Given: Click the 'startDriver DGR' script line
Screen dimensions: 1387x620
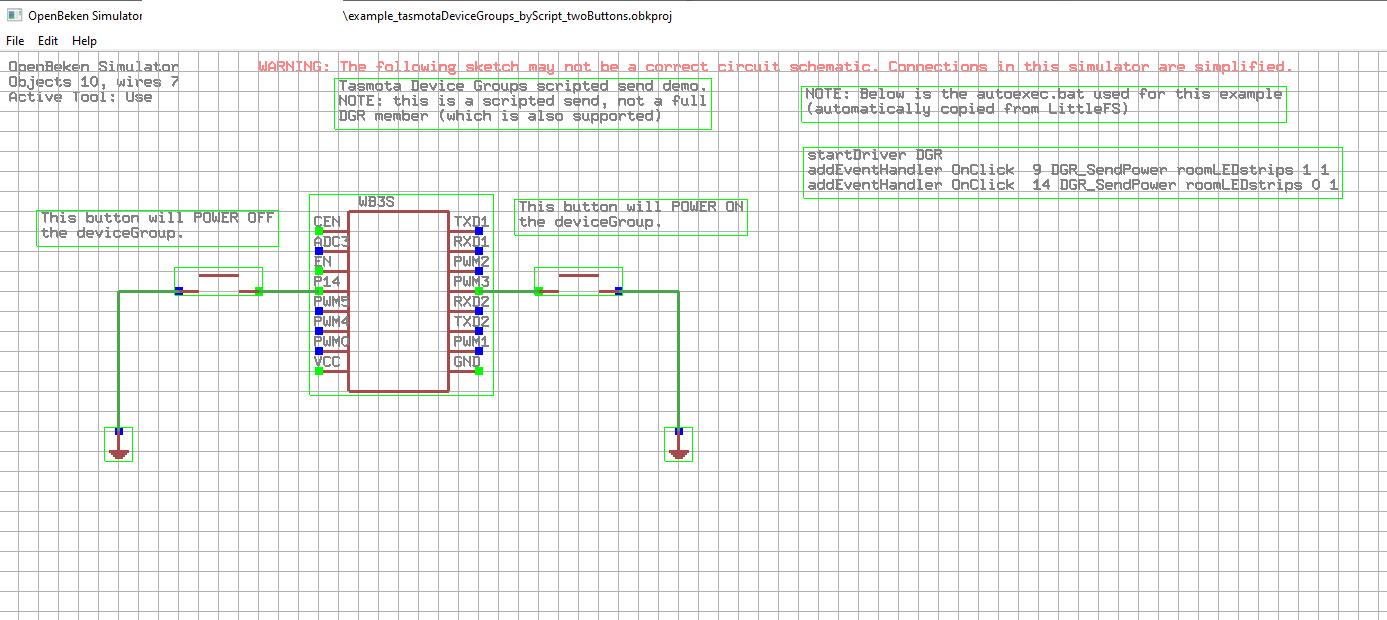Looking at the screenshot, I should 874,156.
